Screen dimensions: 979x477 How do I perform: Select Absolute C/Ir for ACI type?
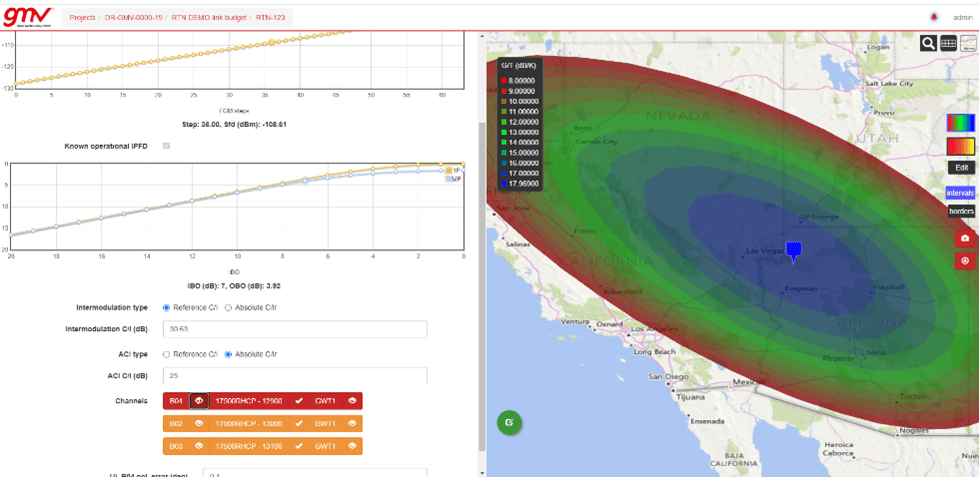(x=228, y=354)
